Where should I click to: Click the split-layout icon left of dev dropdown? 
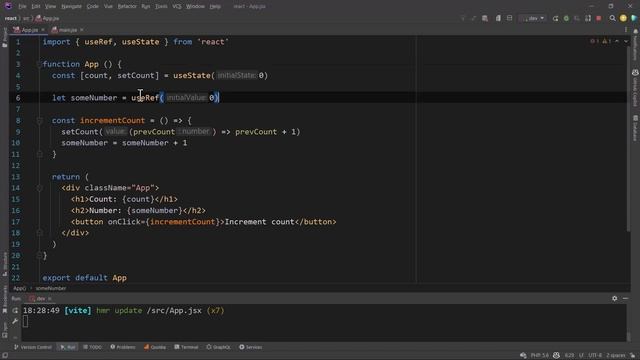pos(509,18)
